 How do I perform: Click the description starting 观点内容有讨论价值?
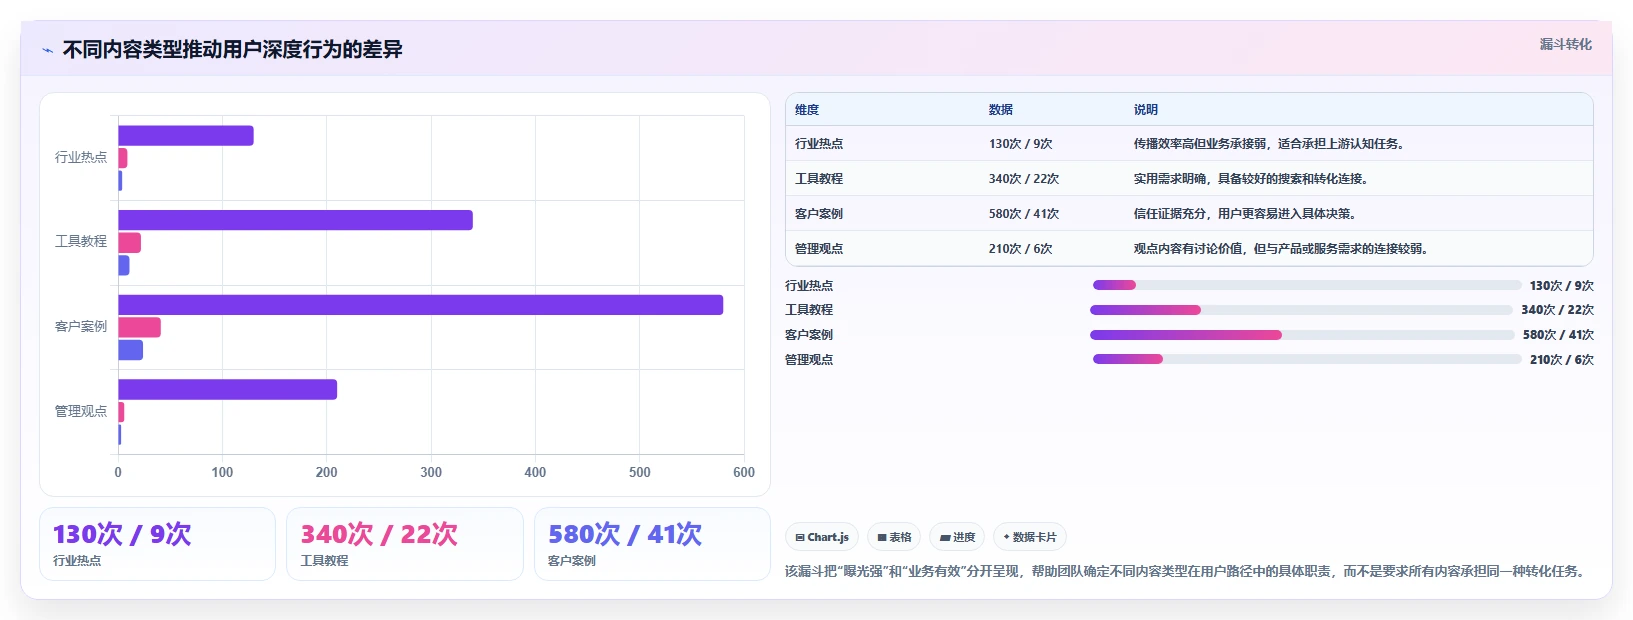[1281, 249]
